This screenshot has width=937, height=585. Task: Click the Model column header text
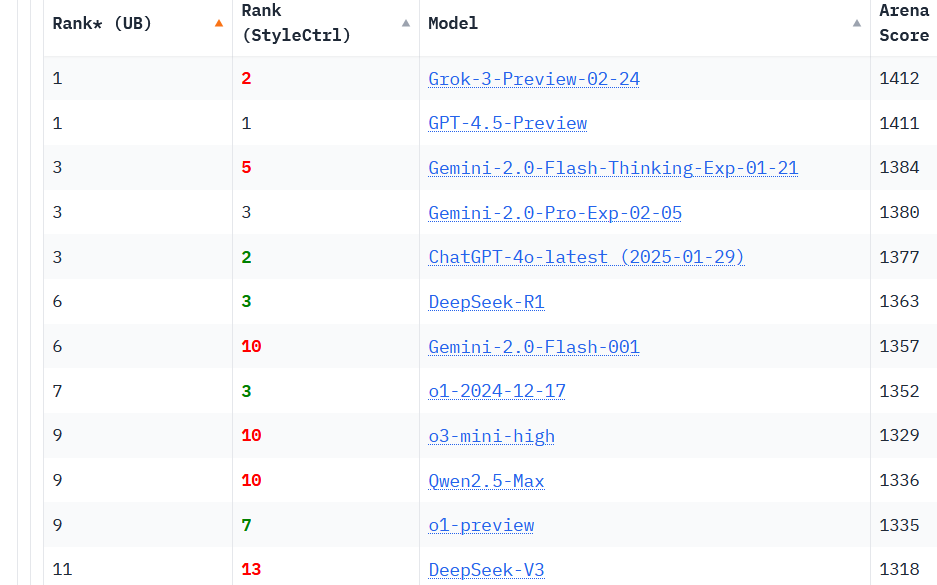tap(453, 23)
